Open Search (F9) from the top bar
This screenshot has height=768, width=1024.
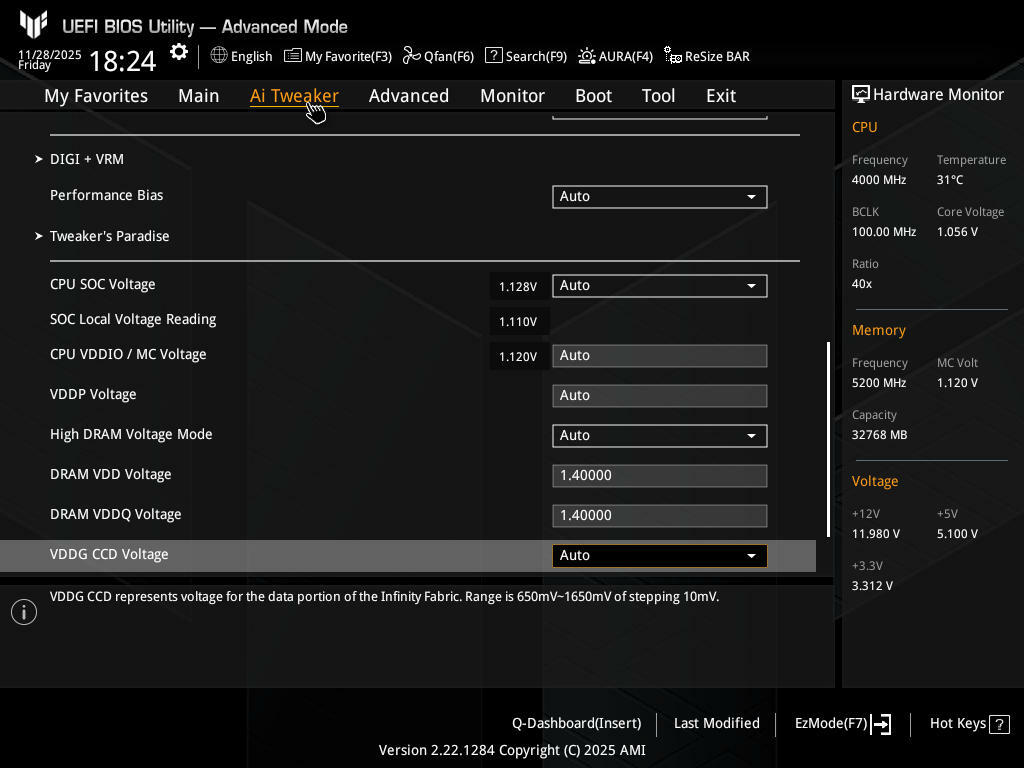pos(493,56)
